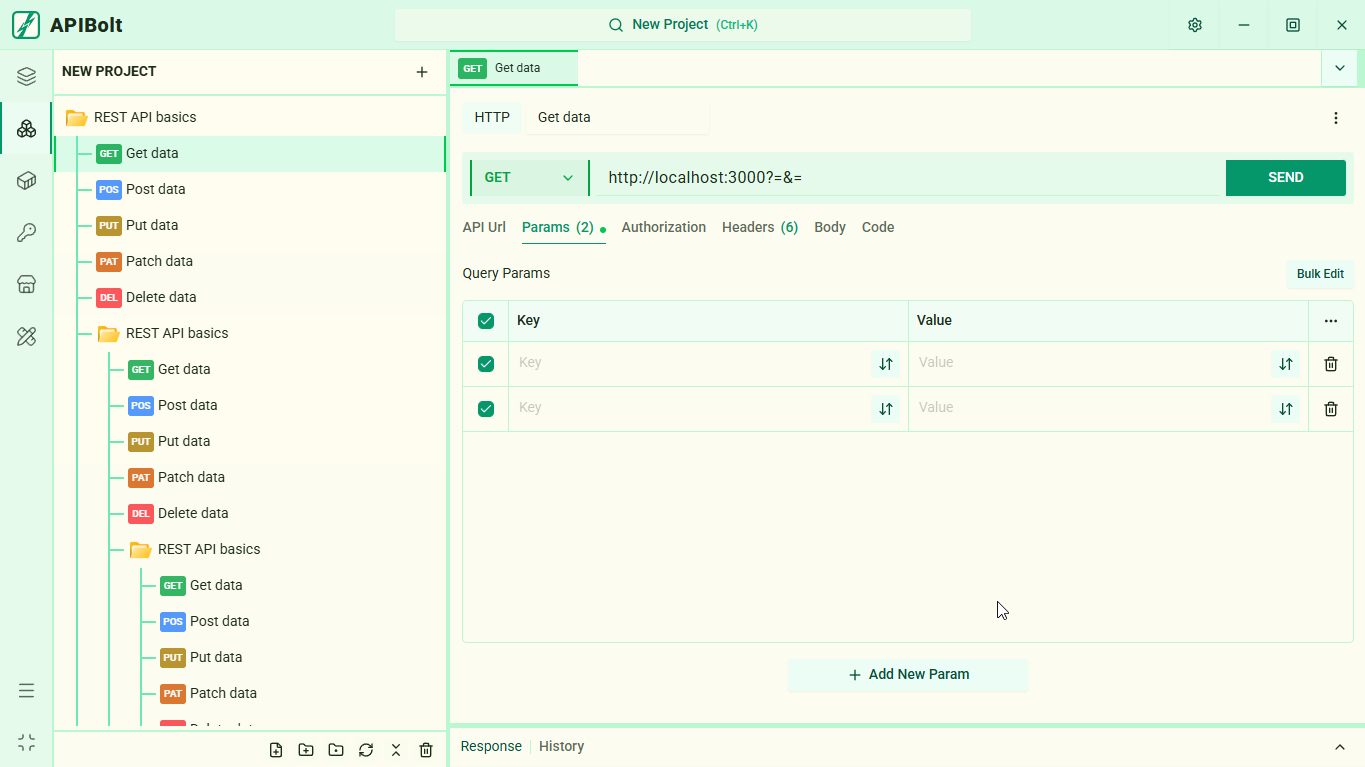This screenshot has width=1365, height=767.
Task: Open the key icon in sidebar
Action: tap(27, 232)
